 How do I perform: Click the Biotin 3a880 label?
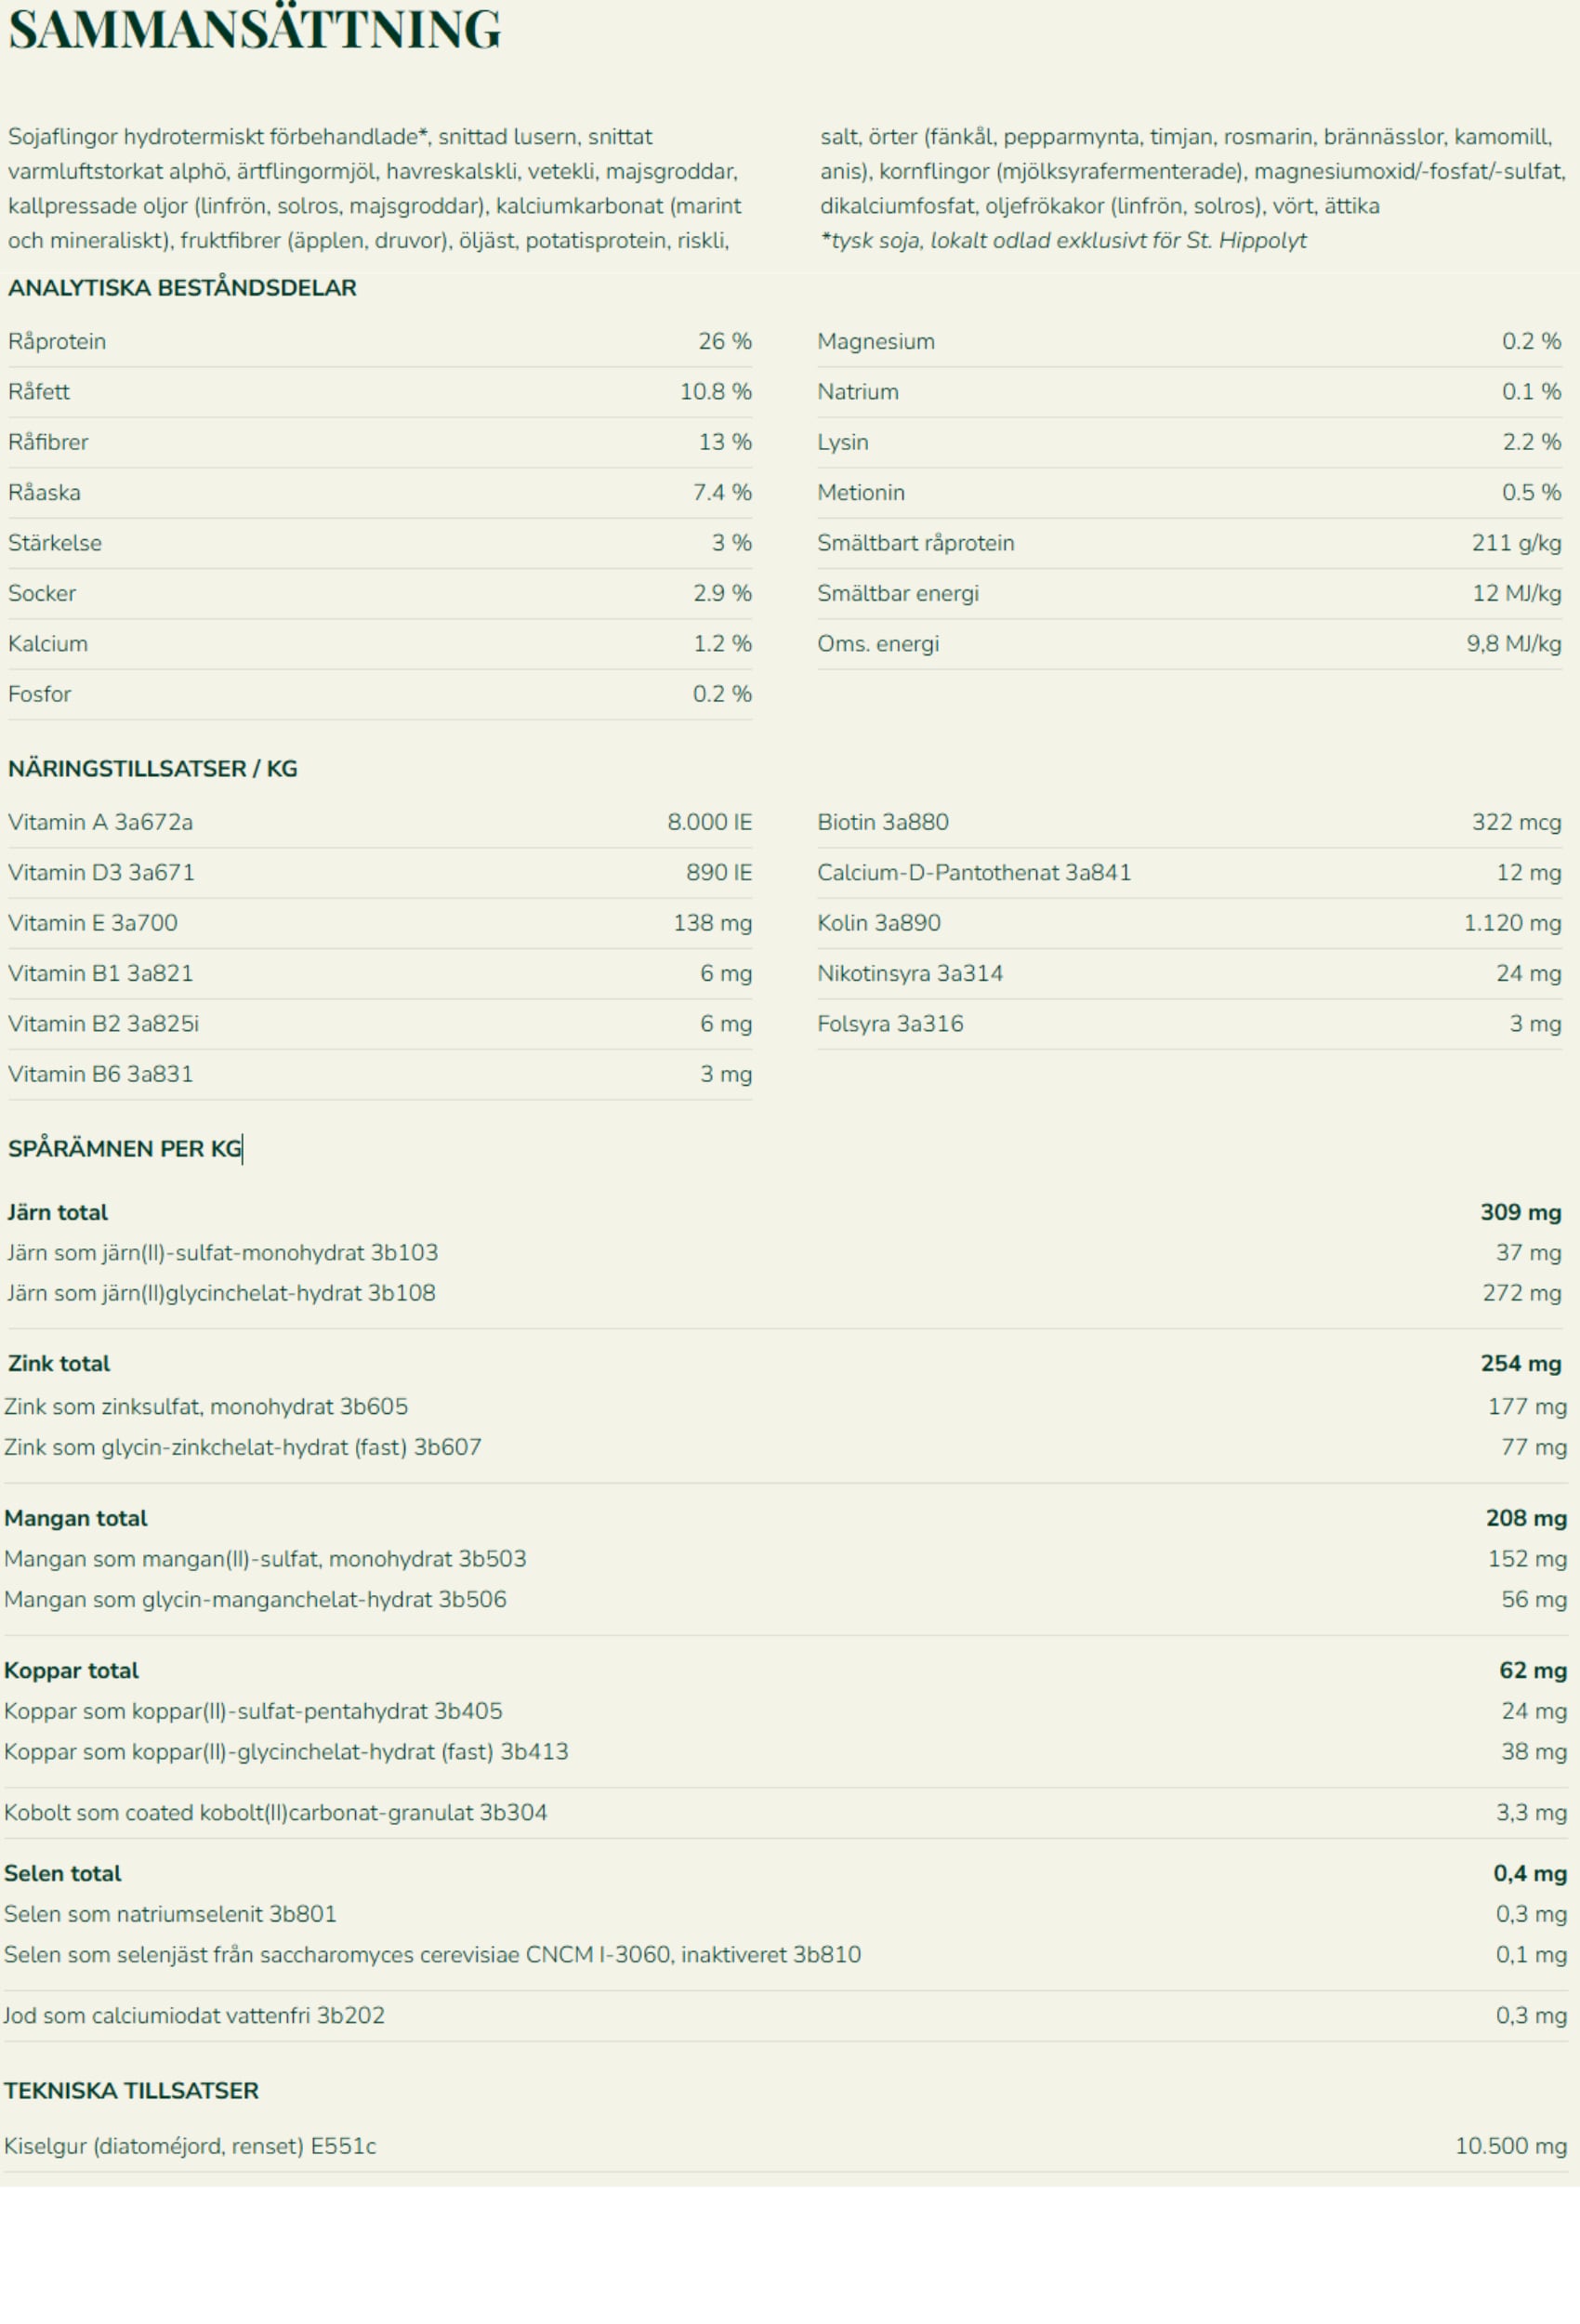coord(882,822)
